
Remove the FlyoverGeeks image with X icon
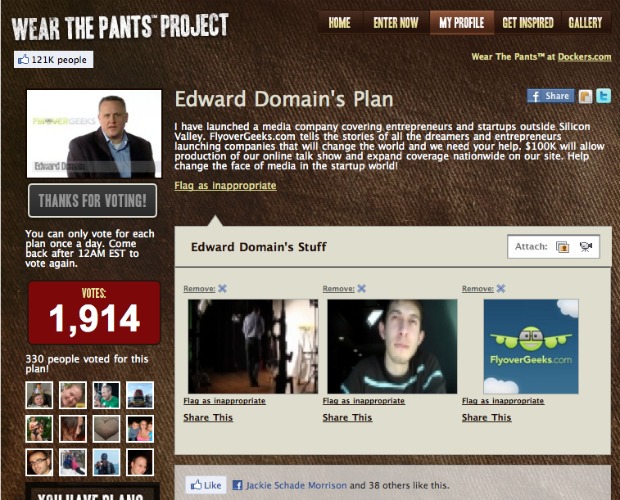(x=501, y=289)
